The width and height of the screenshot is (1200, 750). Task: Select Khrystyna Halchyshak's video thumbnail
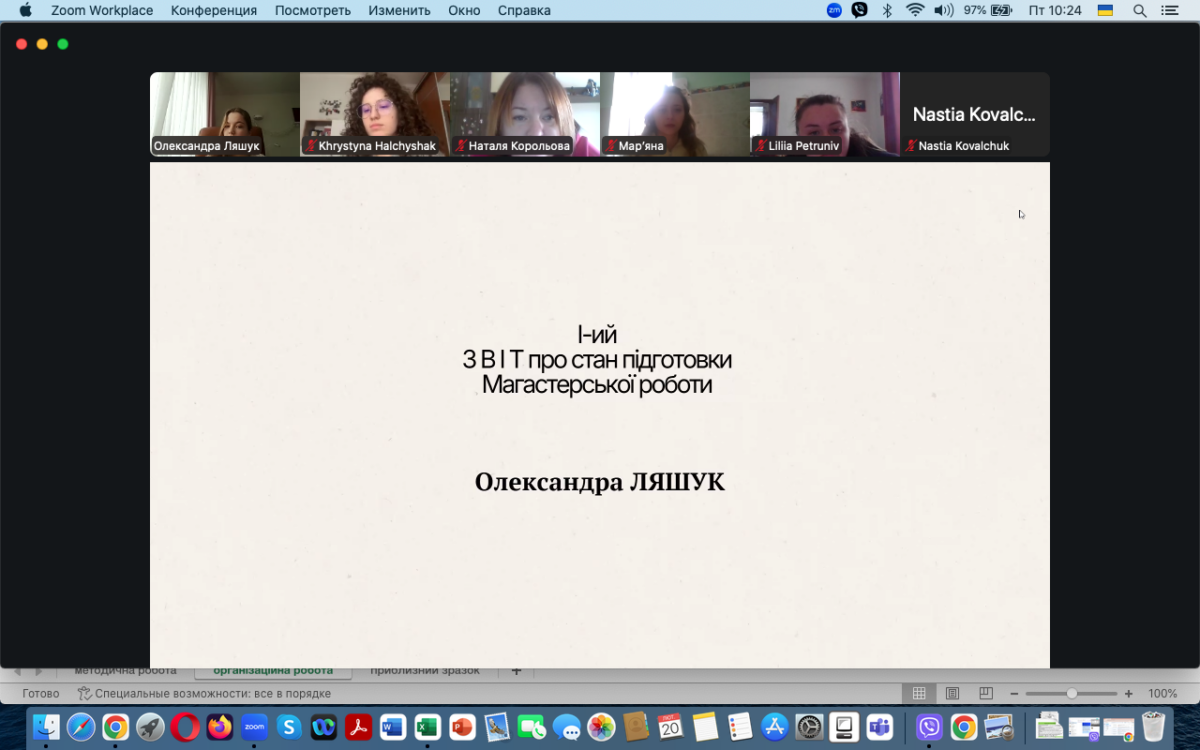(375, 114)
